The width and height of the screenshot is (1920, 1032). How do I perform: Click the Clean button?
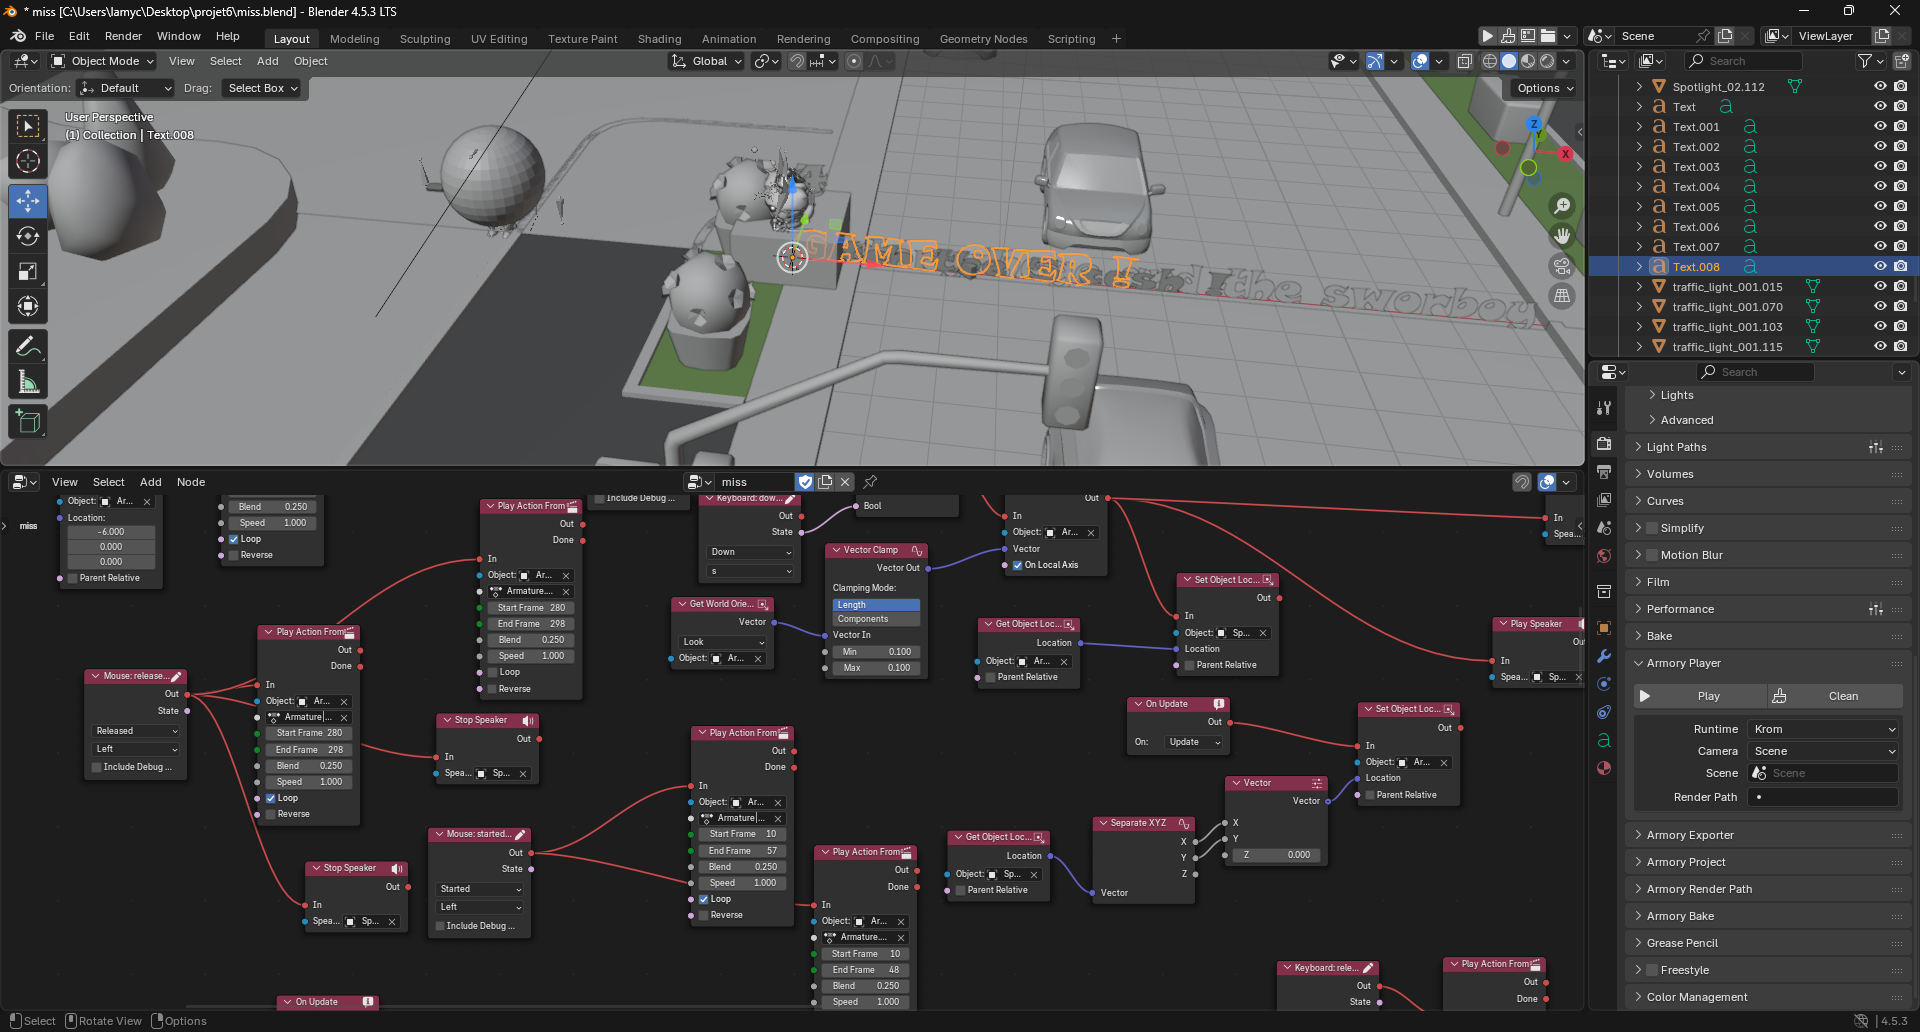pyautogui.click(x=1835, y=696)
